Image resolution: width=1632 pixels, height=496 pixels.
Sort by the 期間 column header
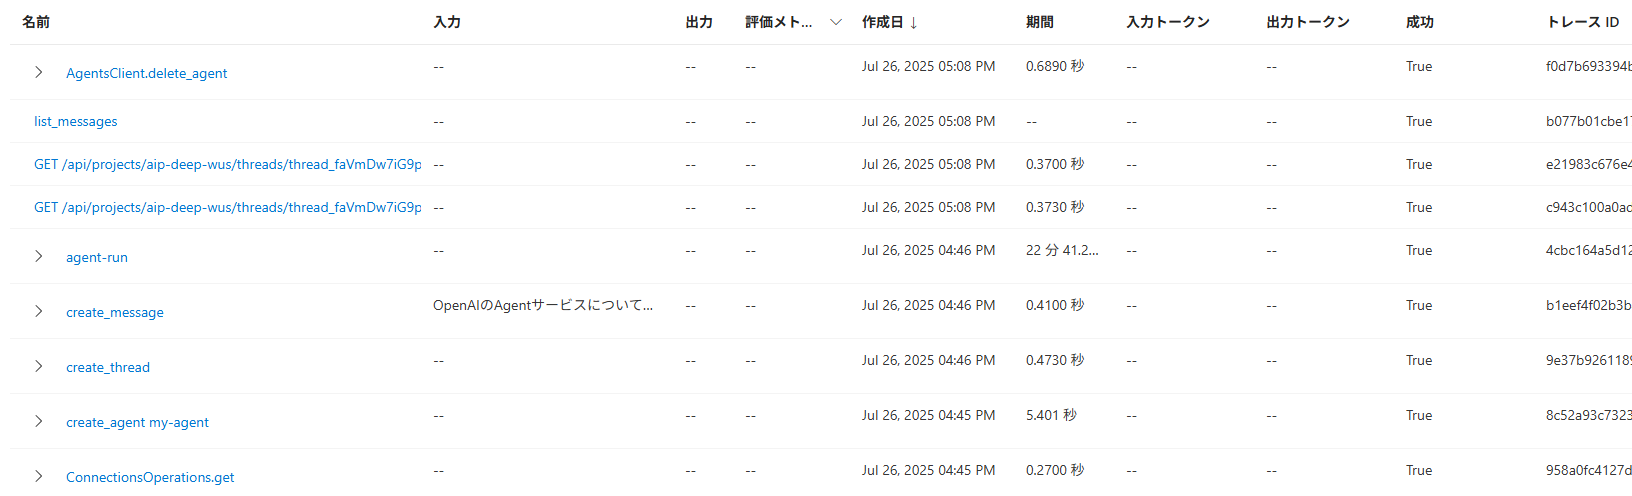coord(1040,22)
